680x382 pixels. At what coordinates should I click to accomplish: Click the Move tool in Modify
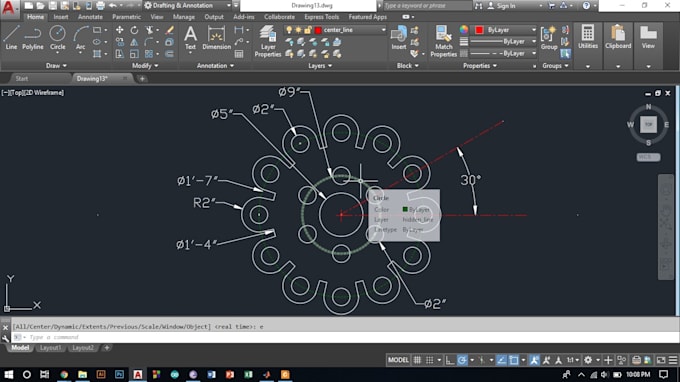coord(119,30)
